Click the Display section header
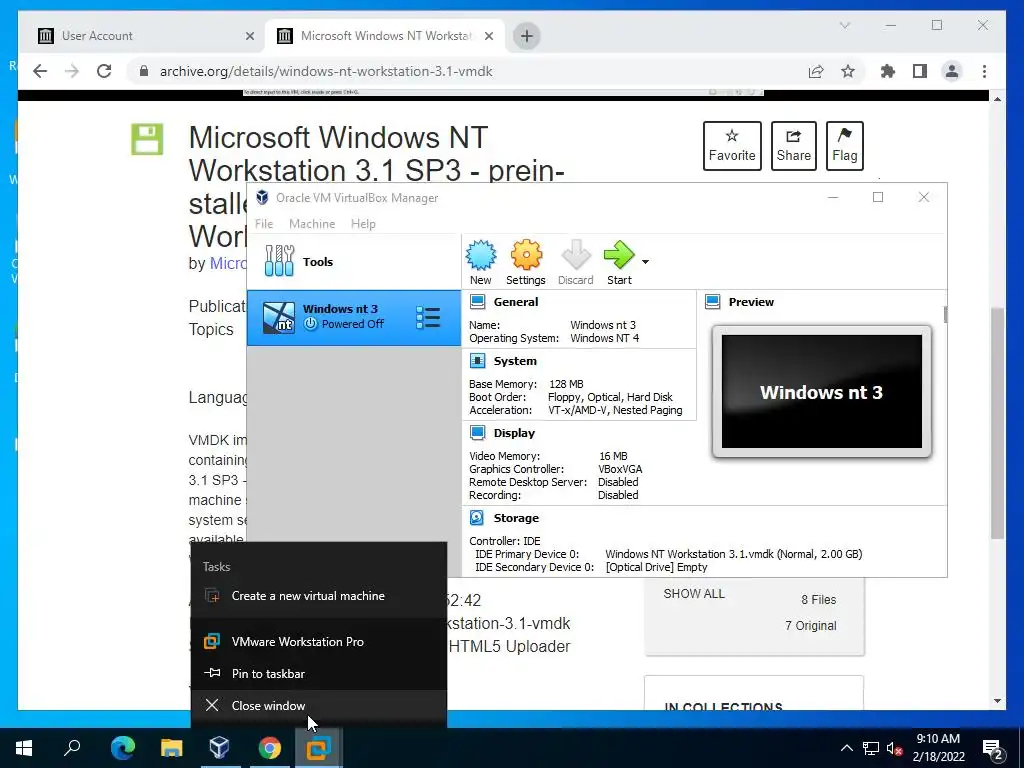 pyautogui.click(x=514, y=432)
